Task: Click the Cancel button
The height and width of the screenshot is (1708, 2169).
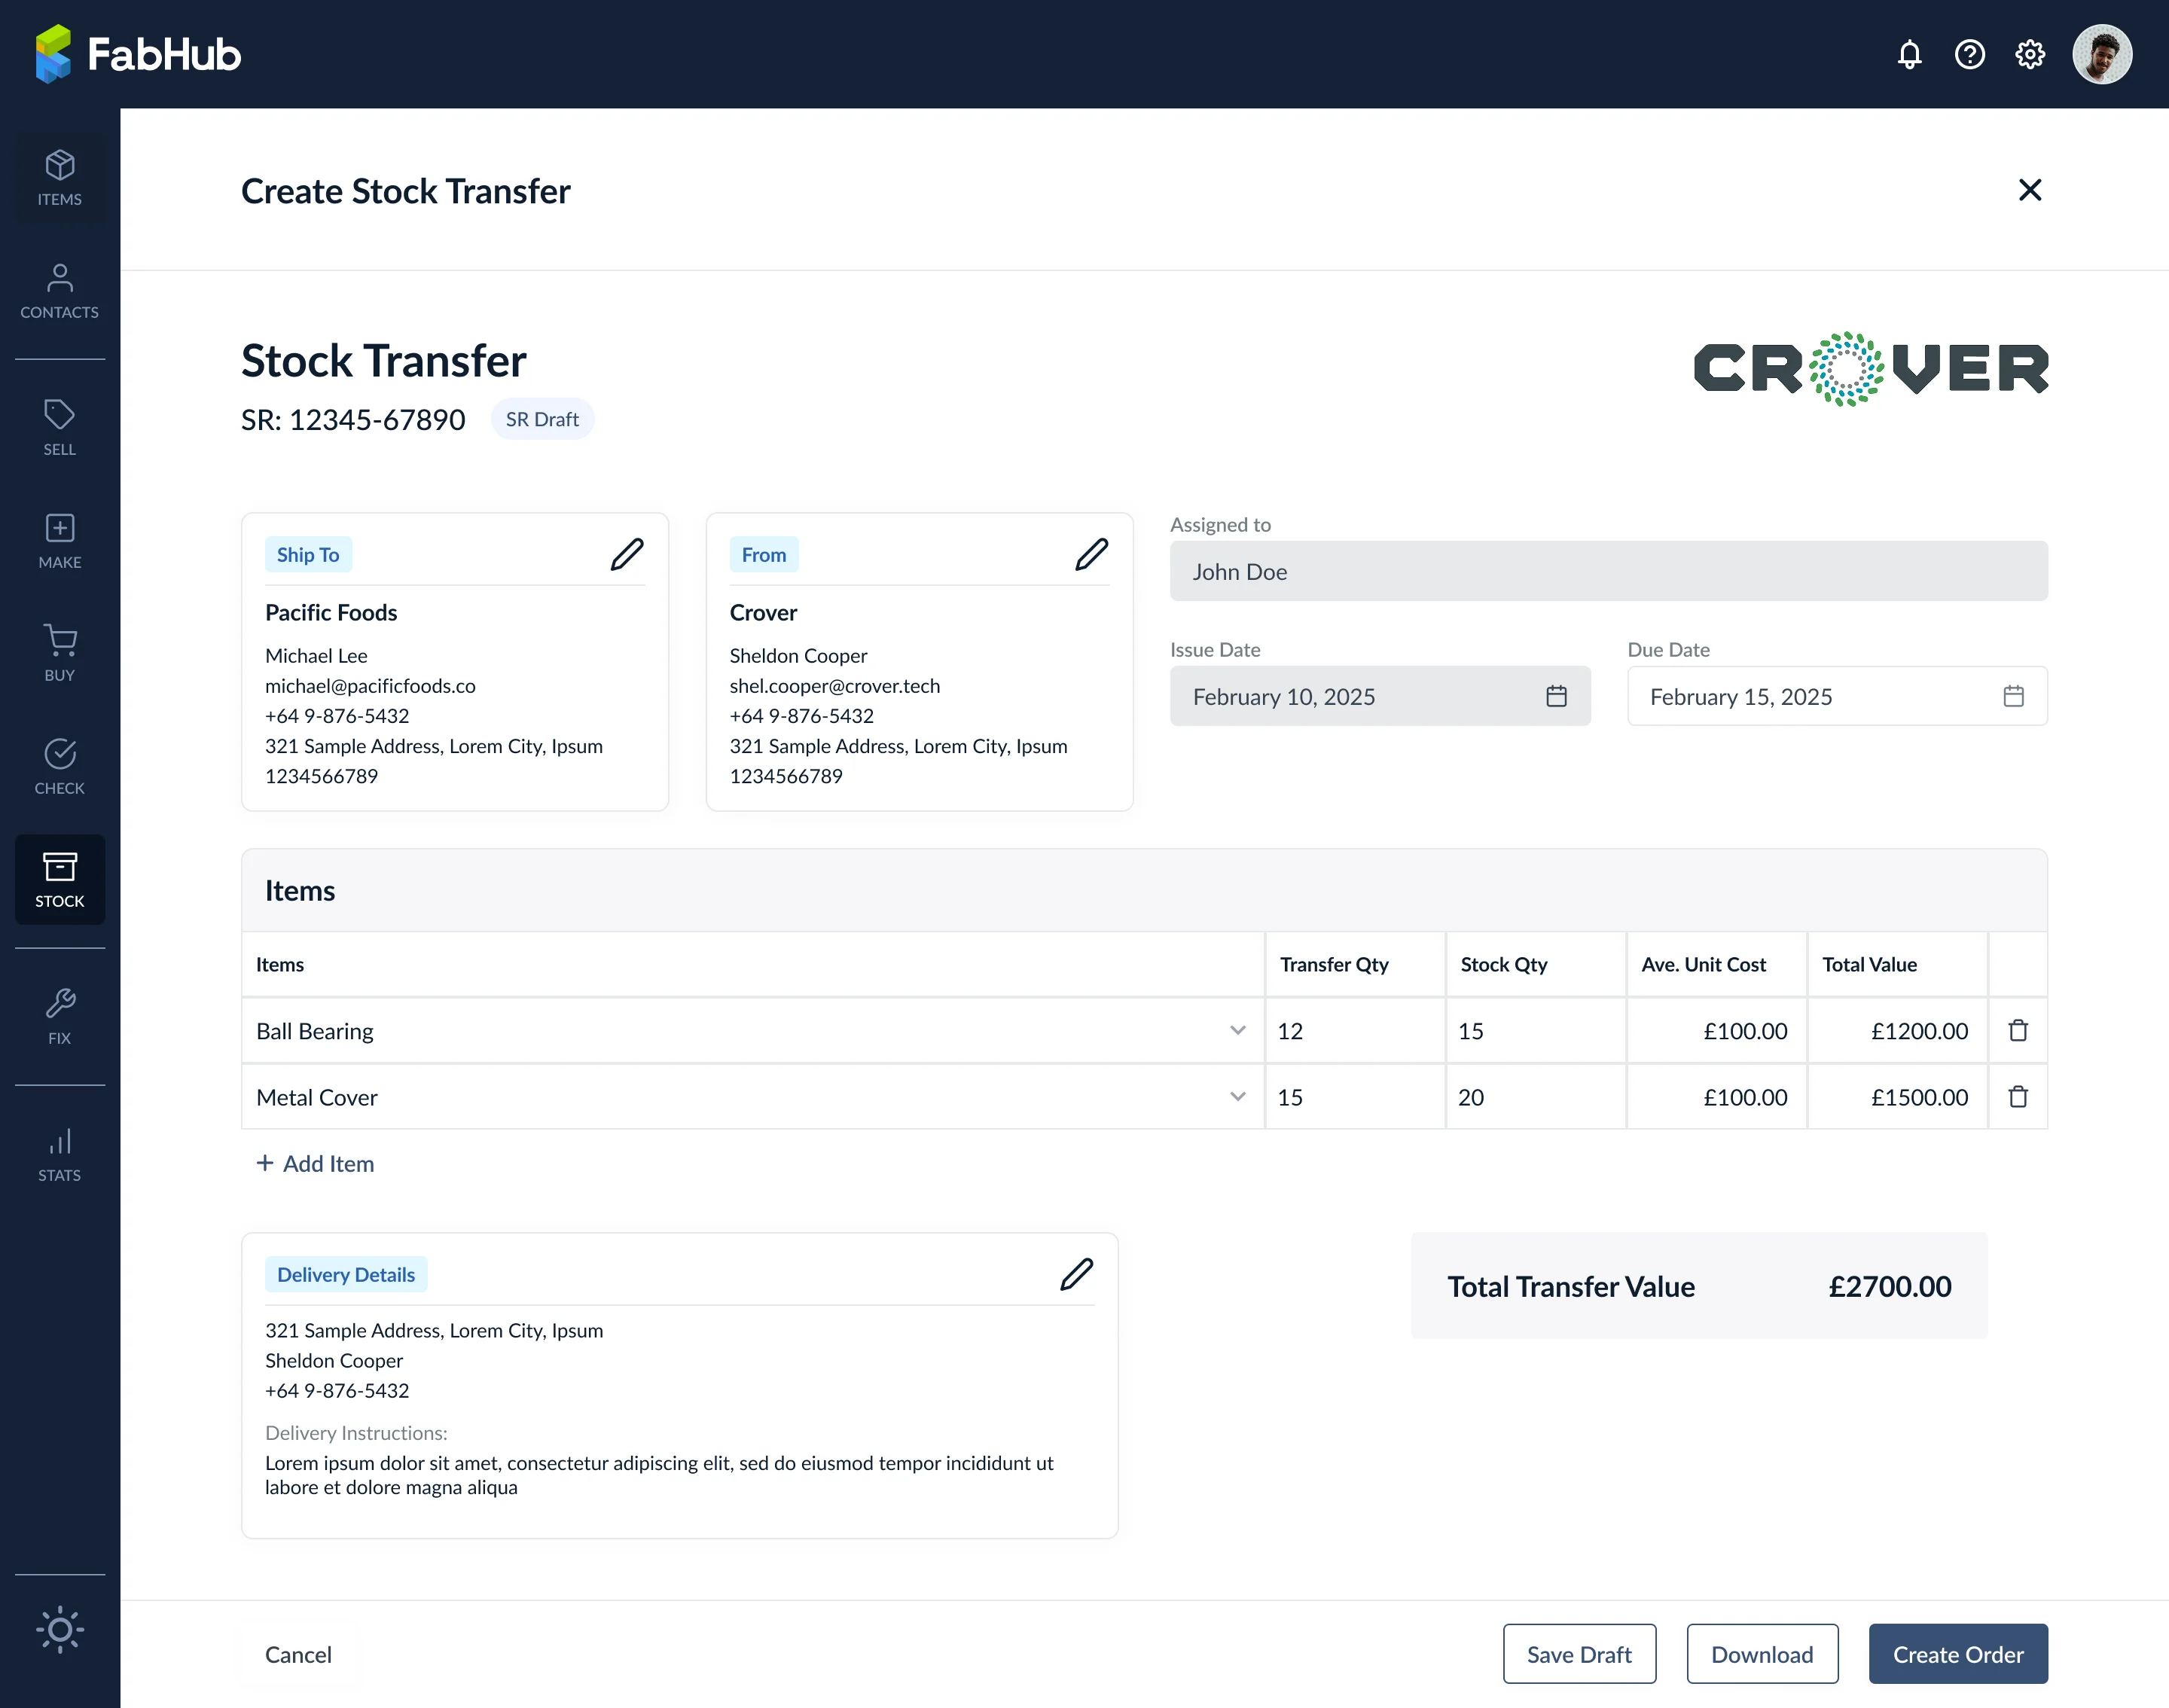Action: 298,1654
